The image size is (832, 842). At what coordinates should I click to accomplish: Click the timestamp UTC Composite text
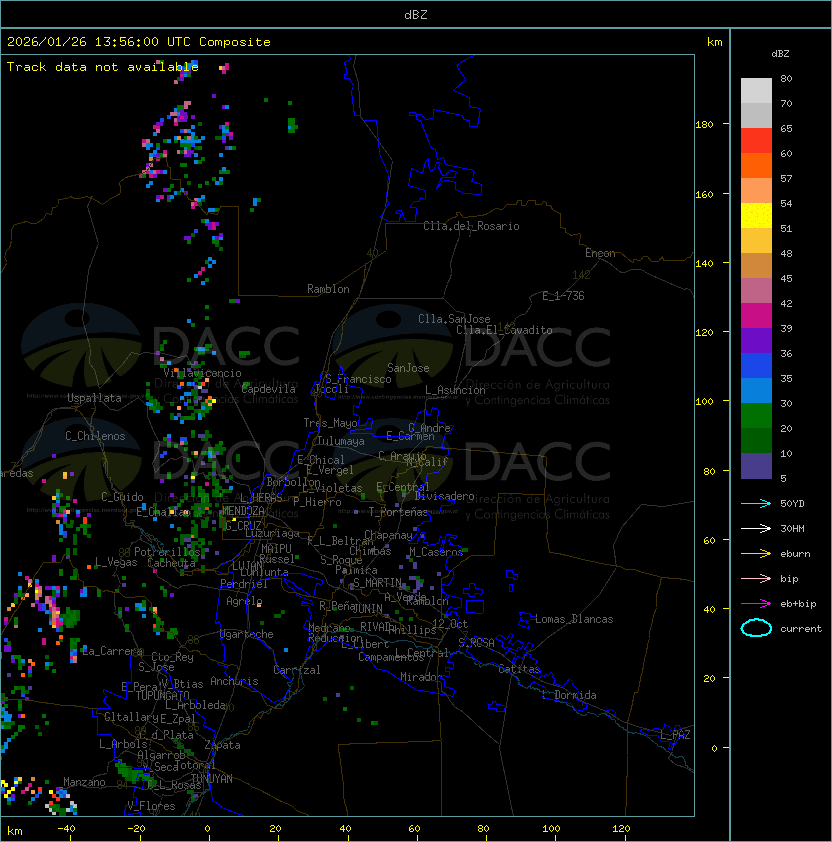(x=139, y=42)
